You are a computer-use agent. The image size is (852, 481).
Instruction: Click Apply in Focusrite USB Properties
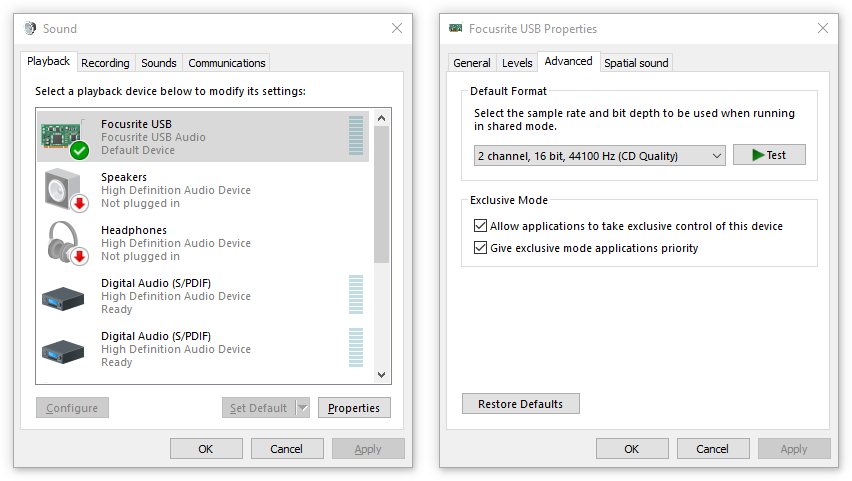[x=794, y=449]
